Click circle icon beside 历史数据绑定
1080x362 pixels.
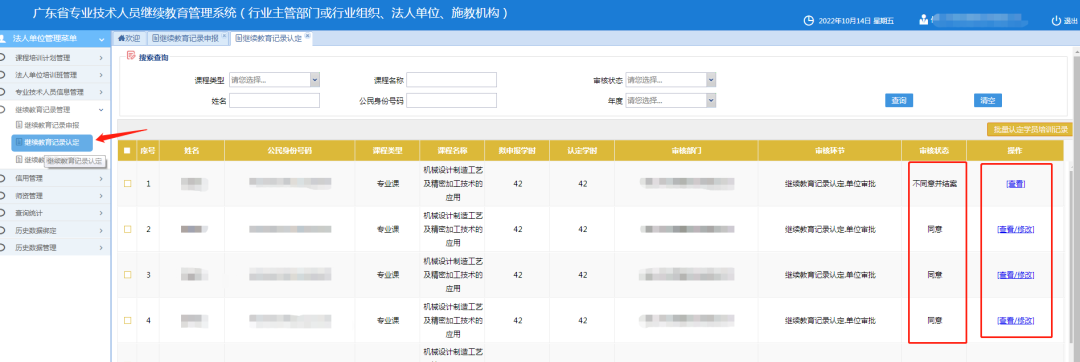(3, 231)
